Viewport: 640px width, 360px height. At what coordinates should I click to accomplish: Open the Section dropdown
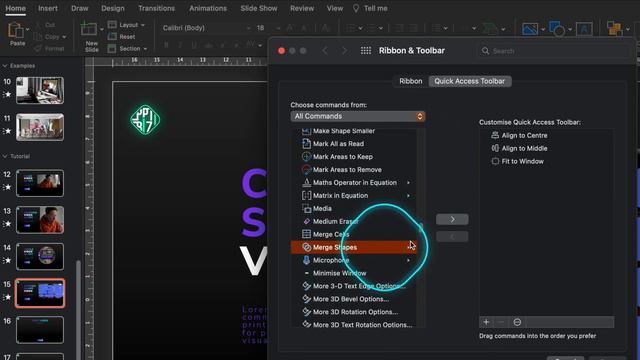pyautogui.click(x=127, y=49)
